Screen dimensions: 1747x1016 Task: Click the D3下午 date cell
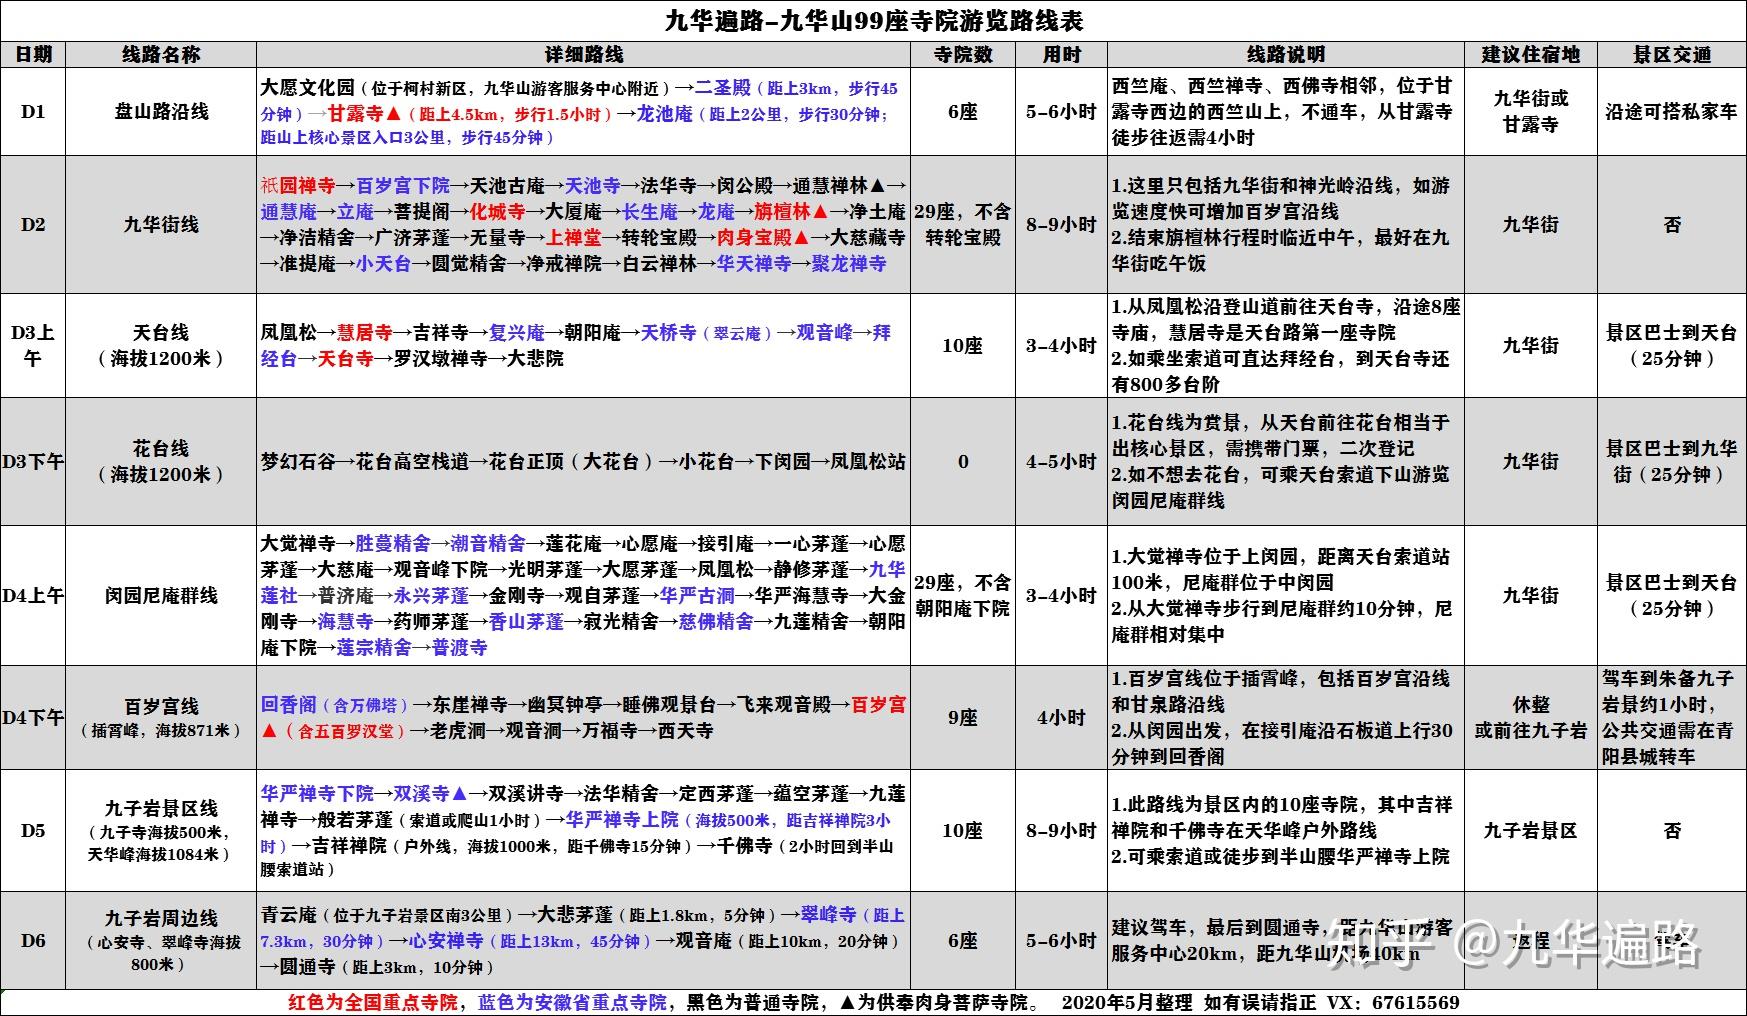point(33,461)
